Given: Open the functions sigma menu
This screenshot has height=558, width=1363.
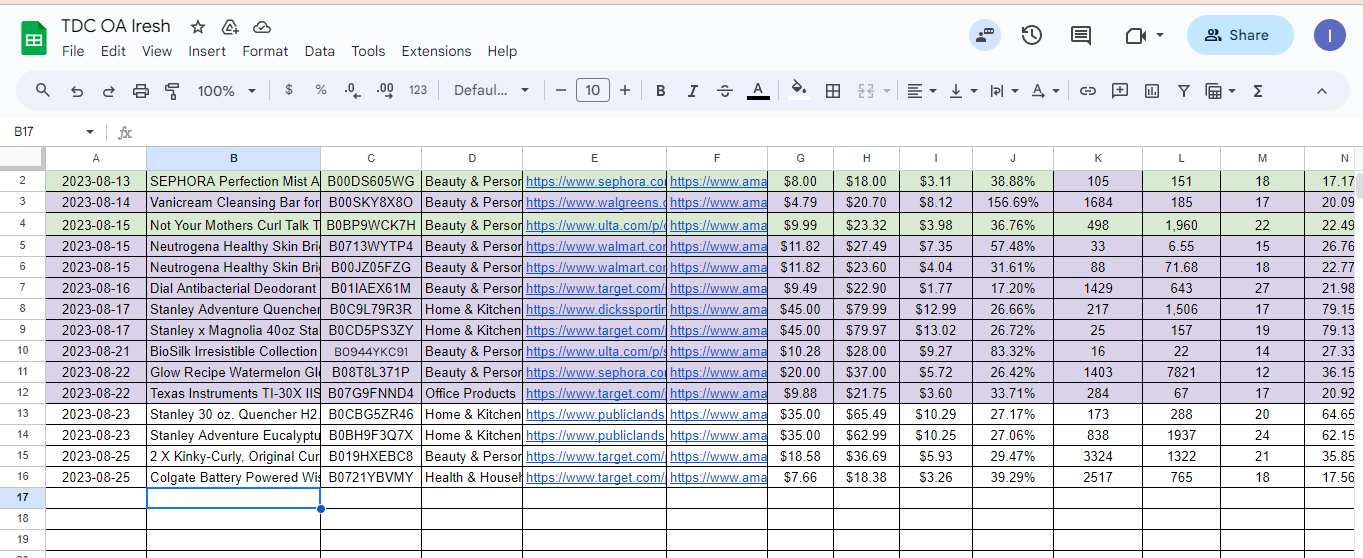Looking at the screenshot, I should tap(1258, 91).
